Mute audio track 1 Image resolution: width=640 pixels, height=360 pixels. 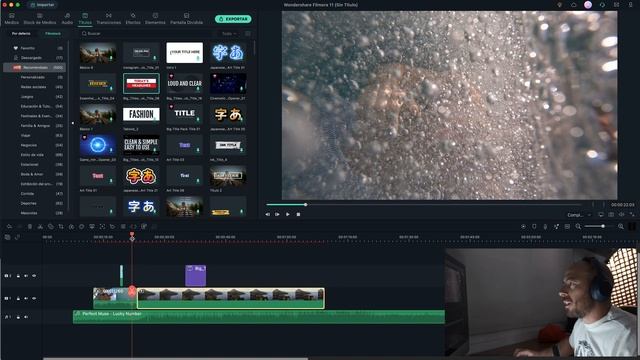pos(26,317)
